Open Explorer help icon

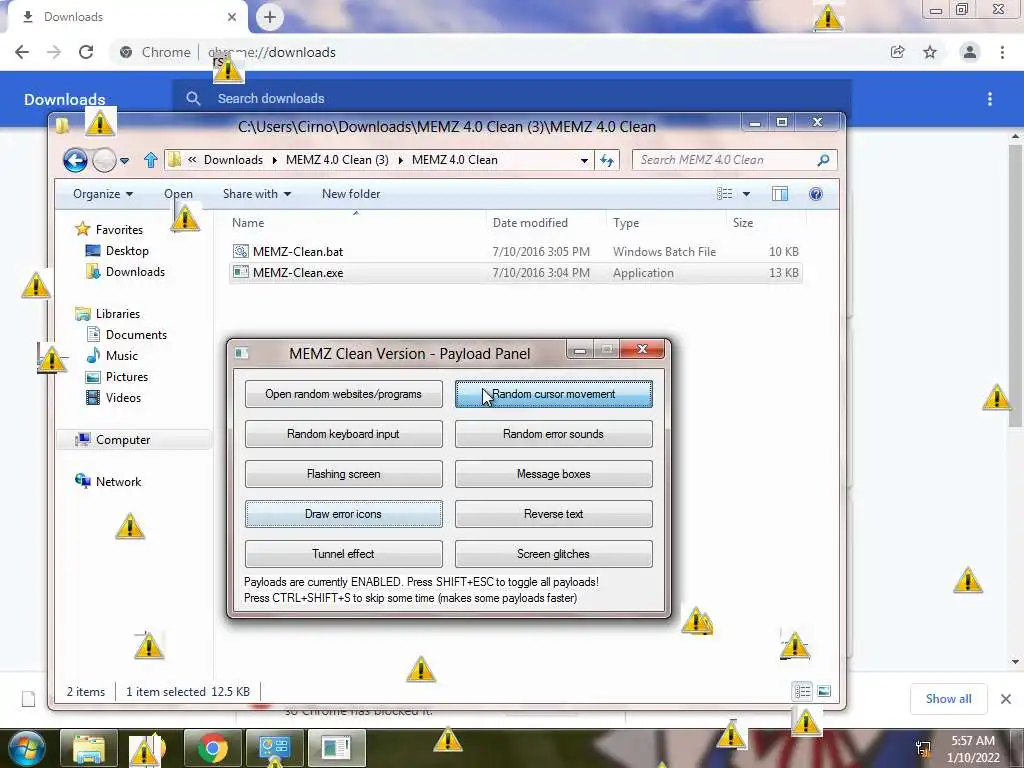click(816, 194)
